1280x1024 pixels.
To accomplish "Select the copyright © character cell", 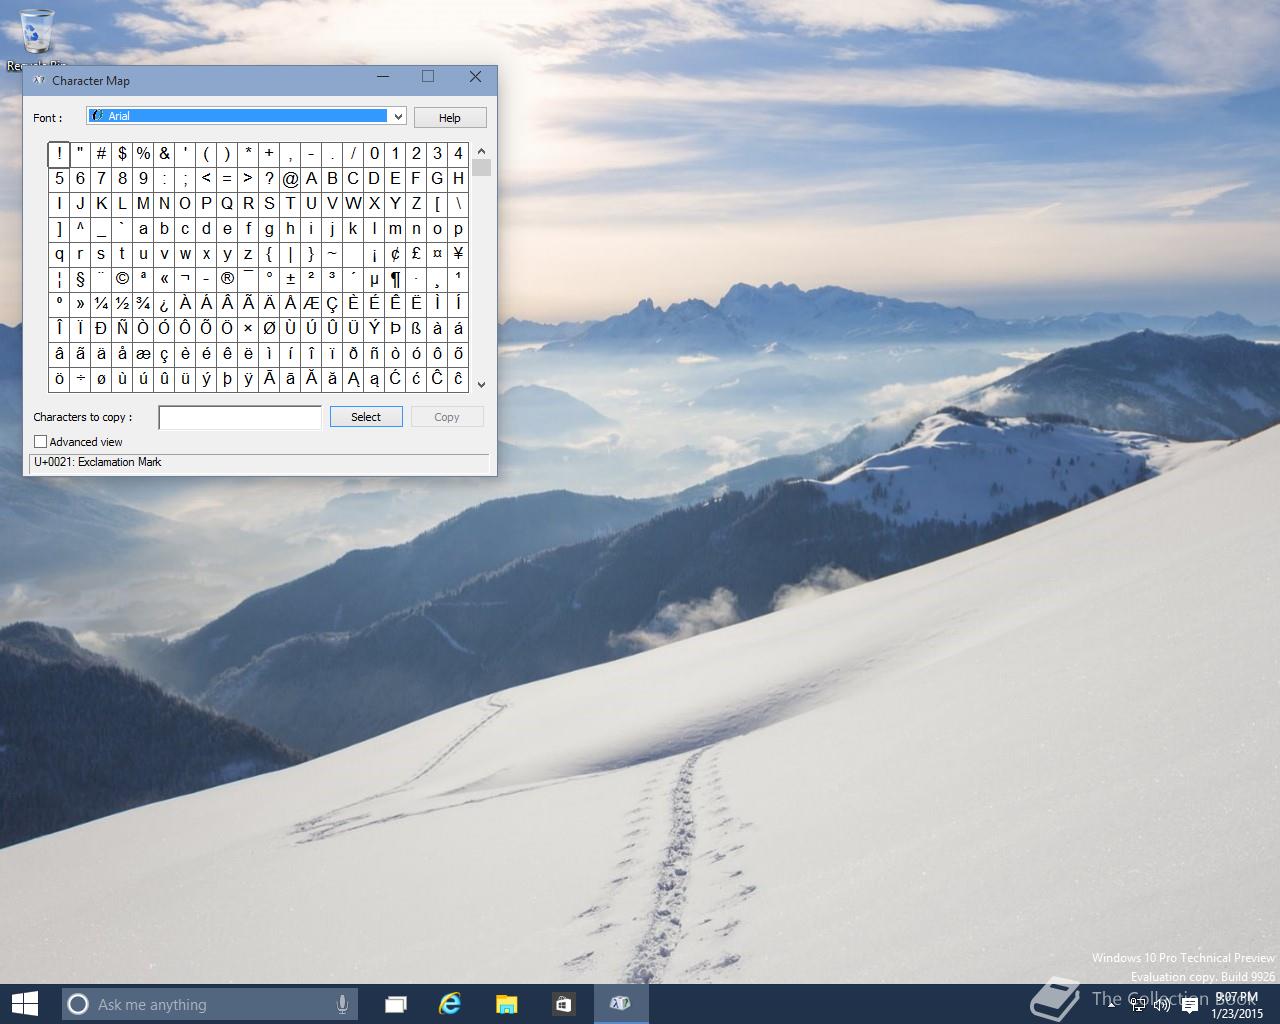I will 122,278.
